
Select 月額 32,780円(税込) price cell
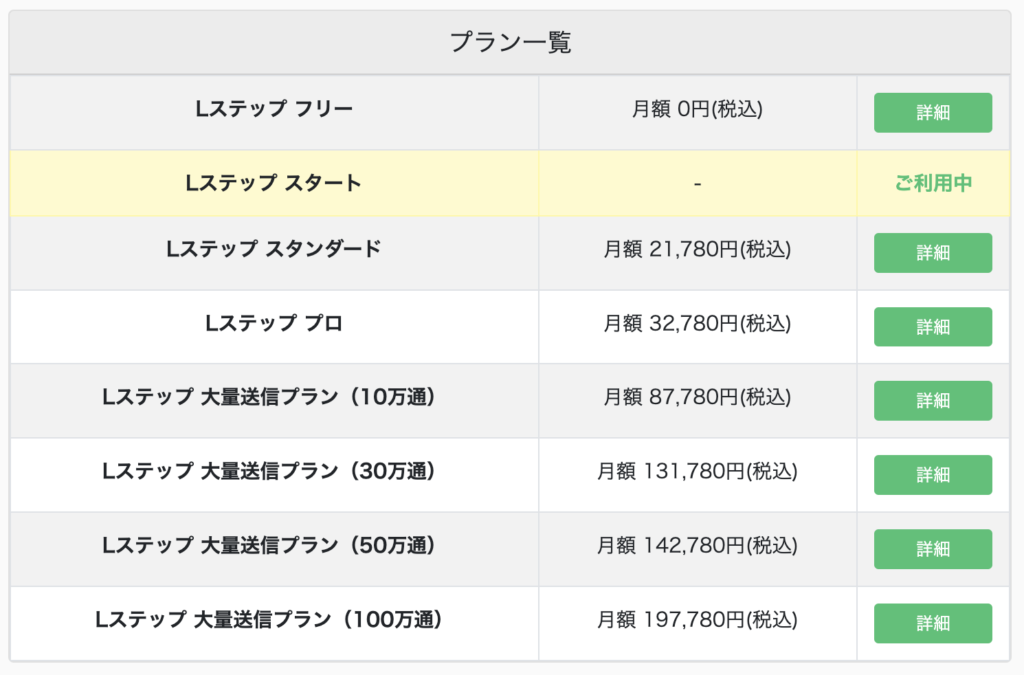(697, 323)
